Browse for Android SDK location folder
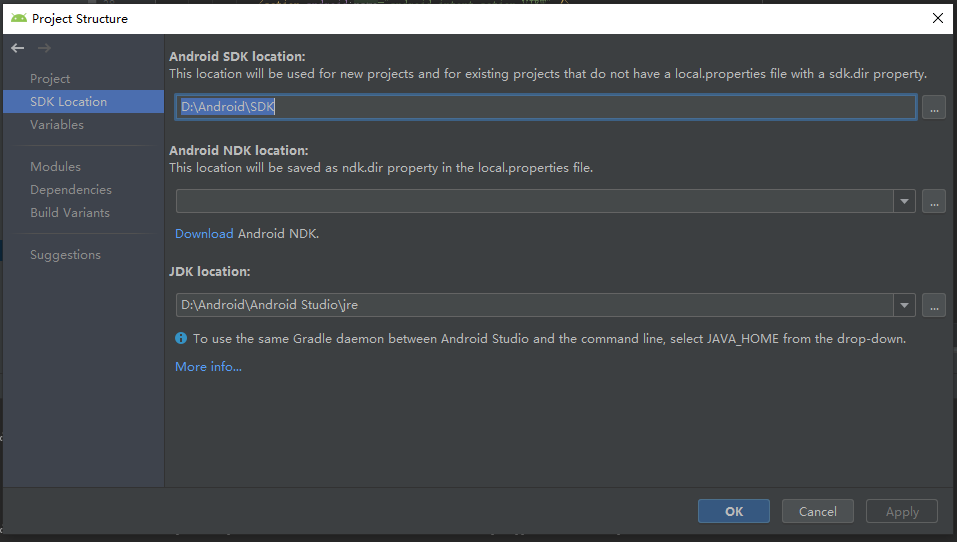 click(934, 107)
